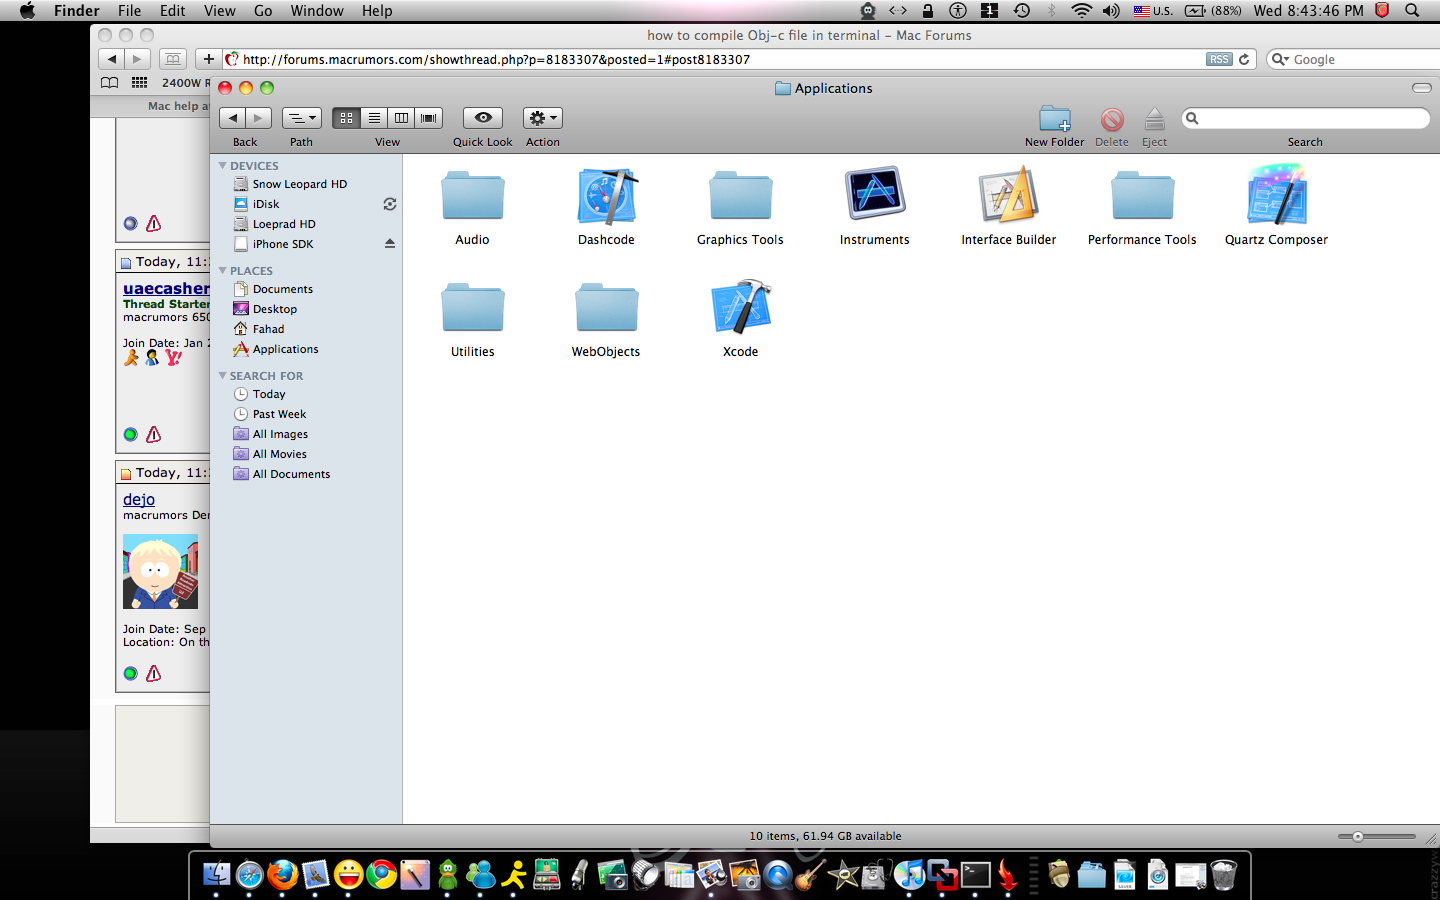Select the Interface Builder icon
Viewport: 1440px width, 900px height.
(x=1008, y=196)
